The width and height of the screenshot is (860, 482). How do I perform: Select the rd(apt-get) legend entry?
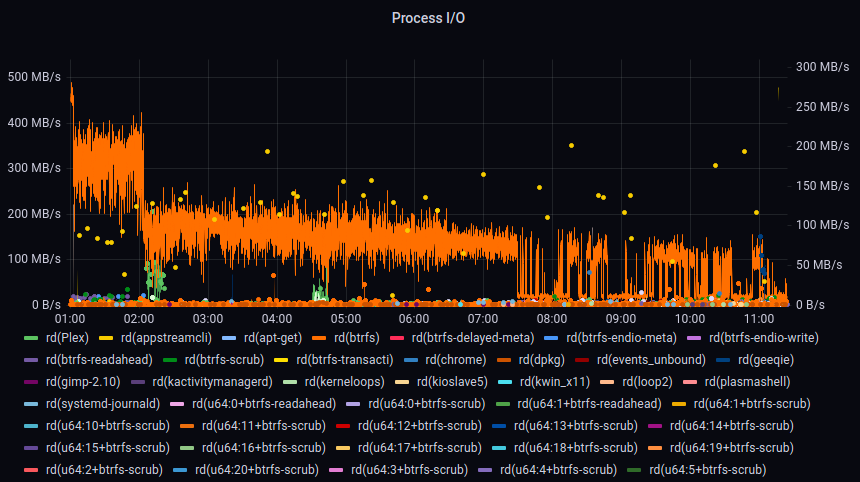click(x=266, y=337)
